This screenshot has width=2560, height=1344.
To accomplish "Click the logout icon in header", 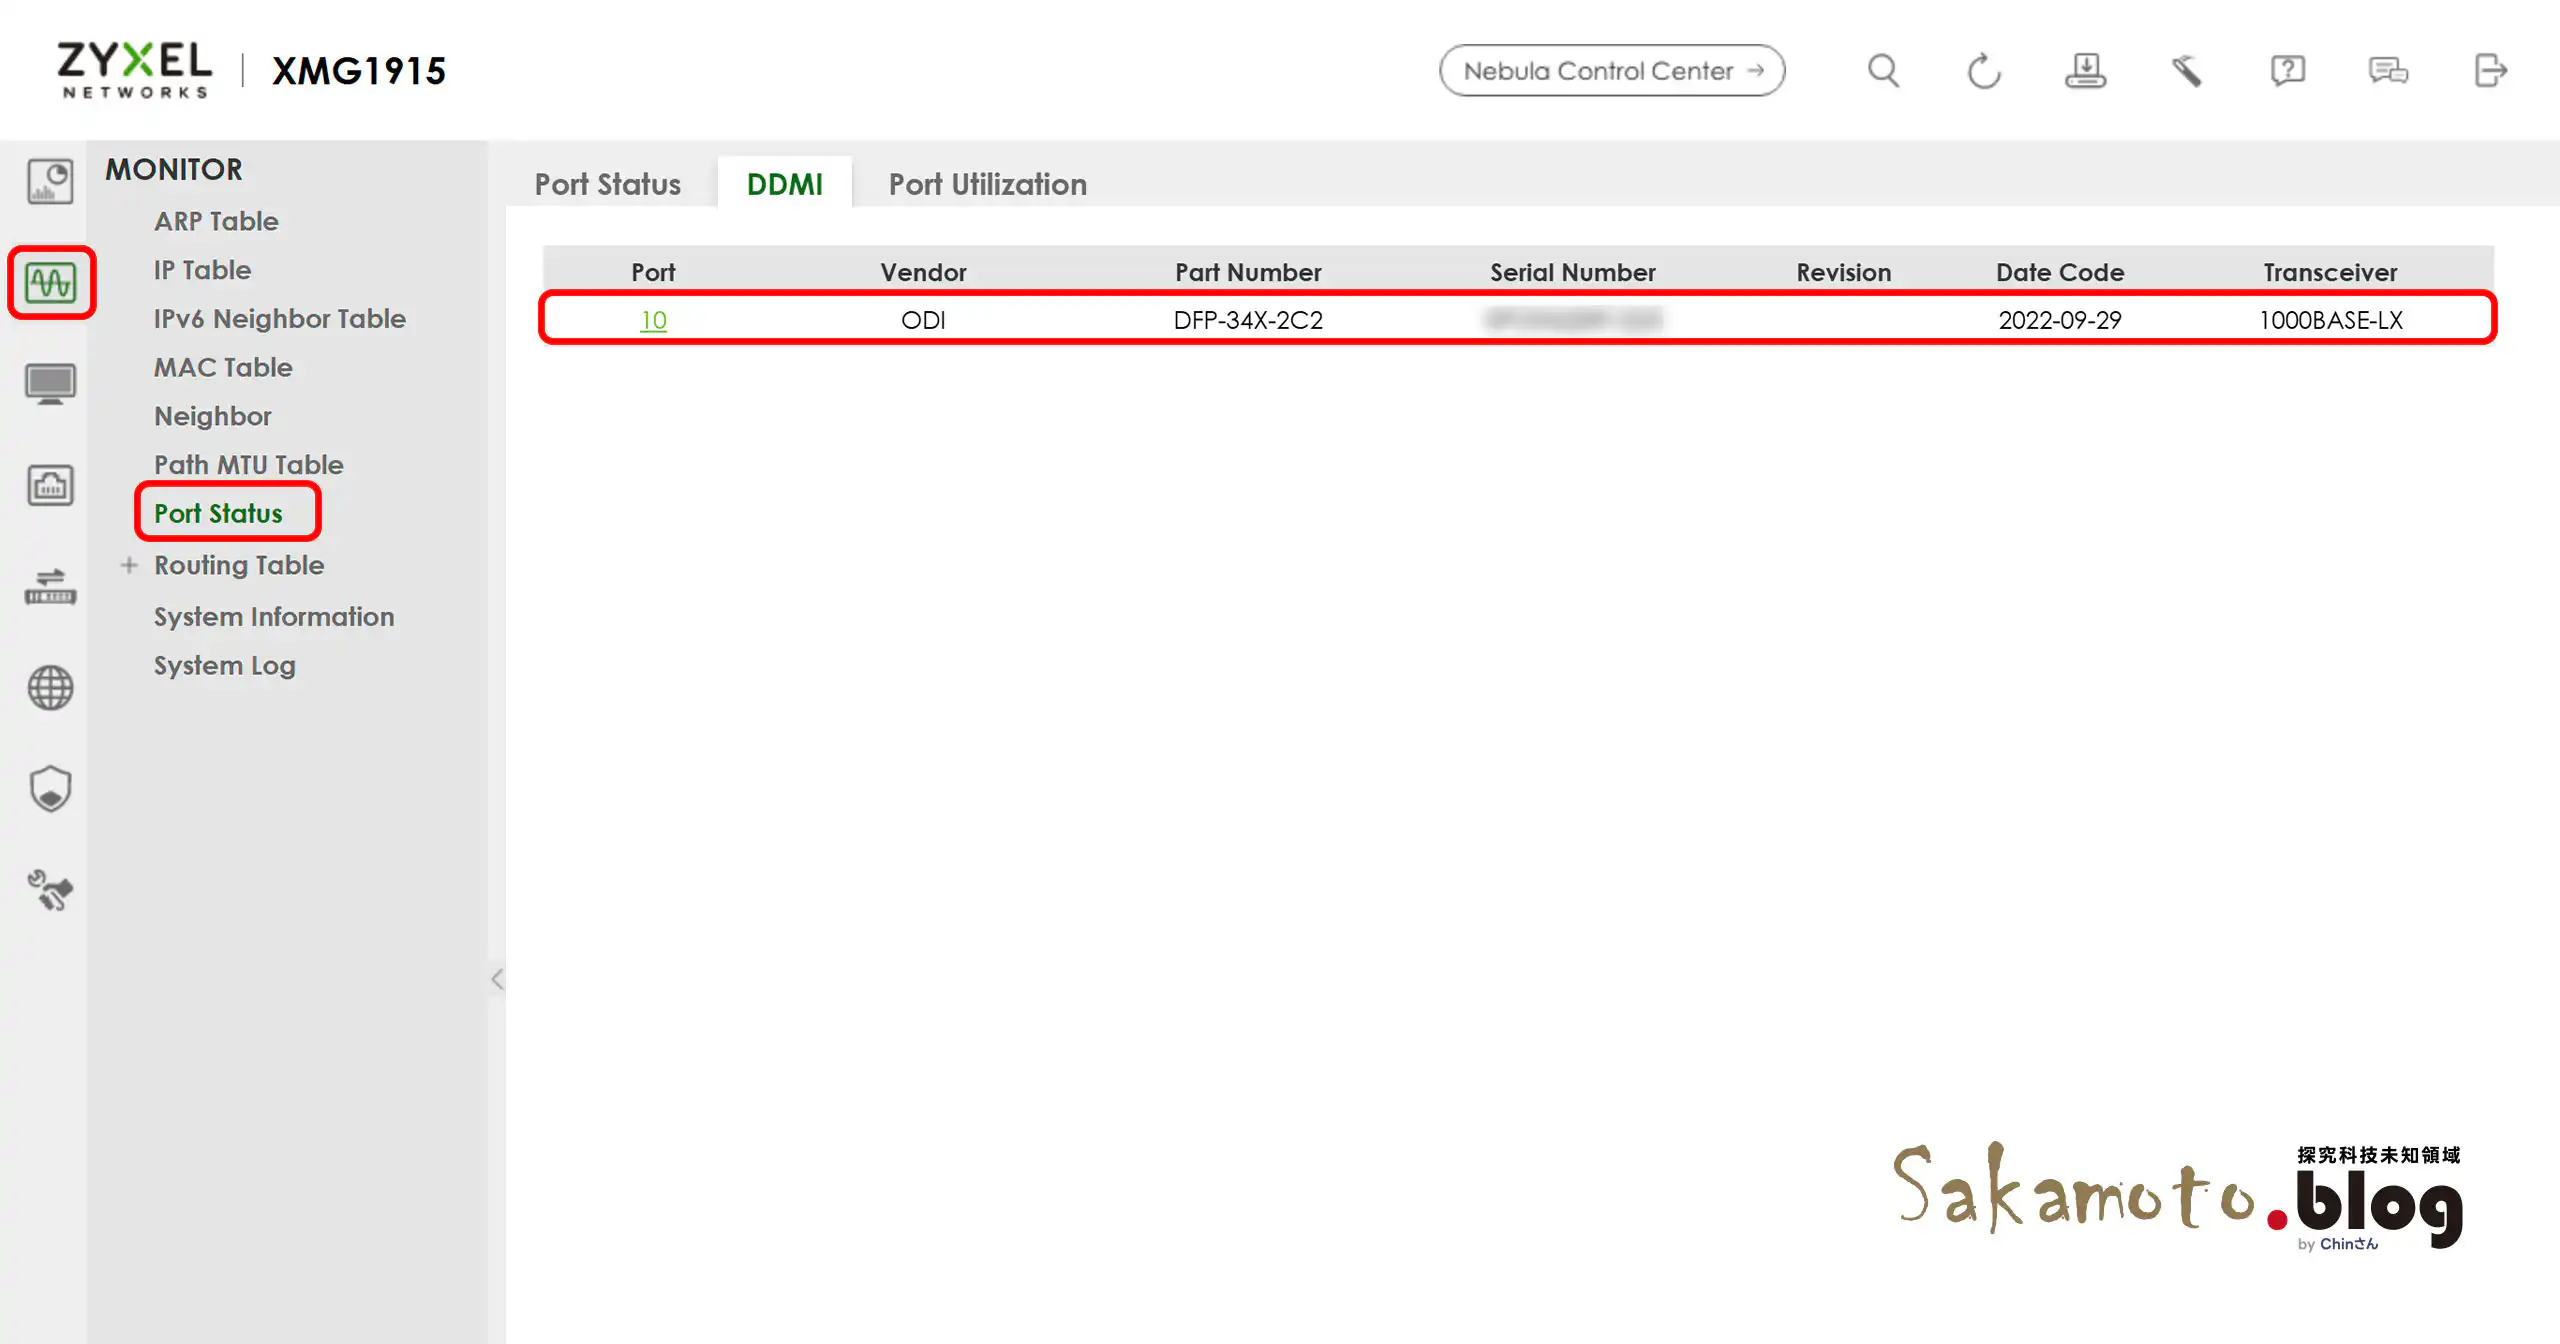I will [x=2490, y=71].
